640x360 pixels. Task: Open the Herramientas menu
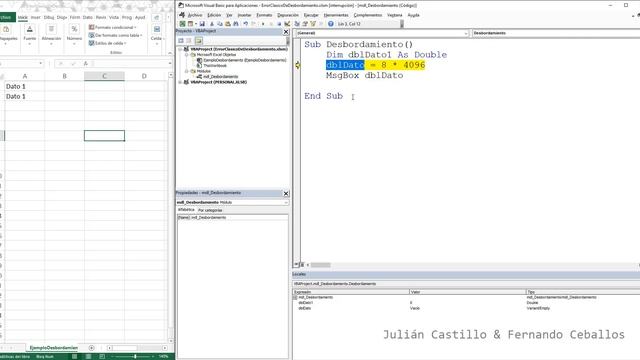(336, 15)
